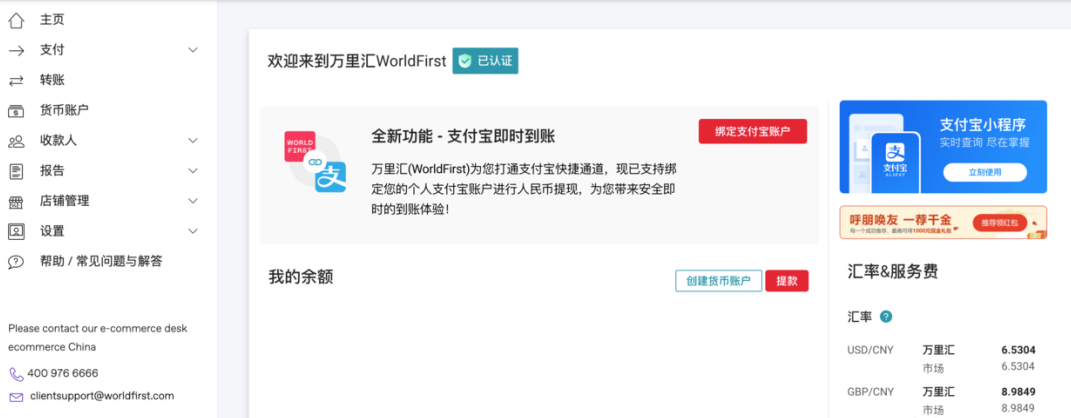This screenshot has width=1071, height=418.
Task: Click the settings icon beside 设置
Action: [16, 232]
